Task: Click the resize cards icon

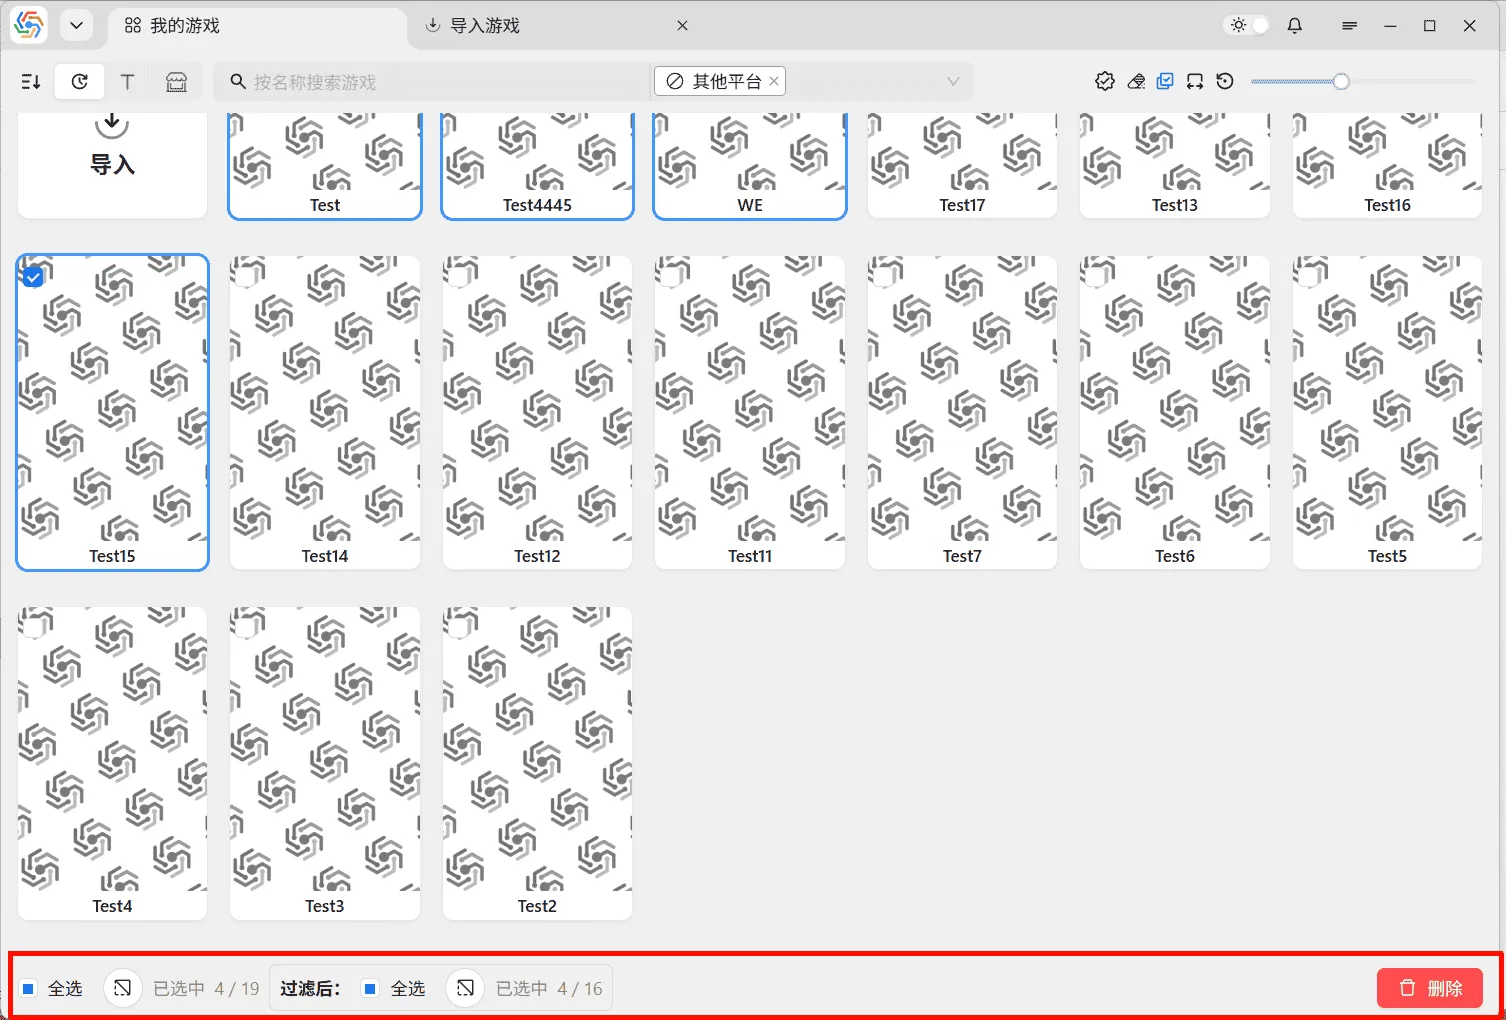Action: (1195, 81)
